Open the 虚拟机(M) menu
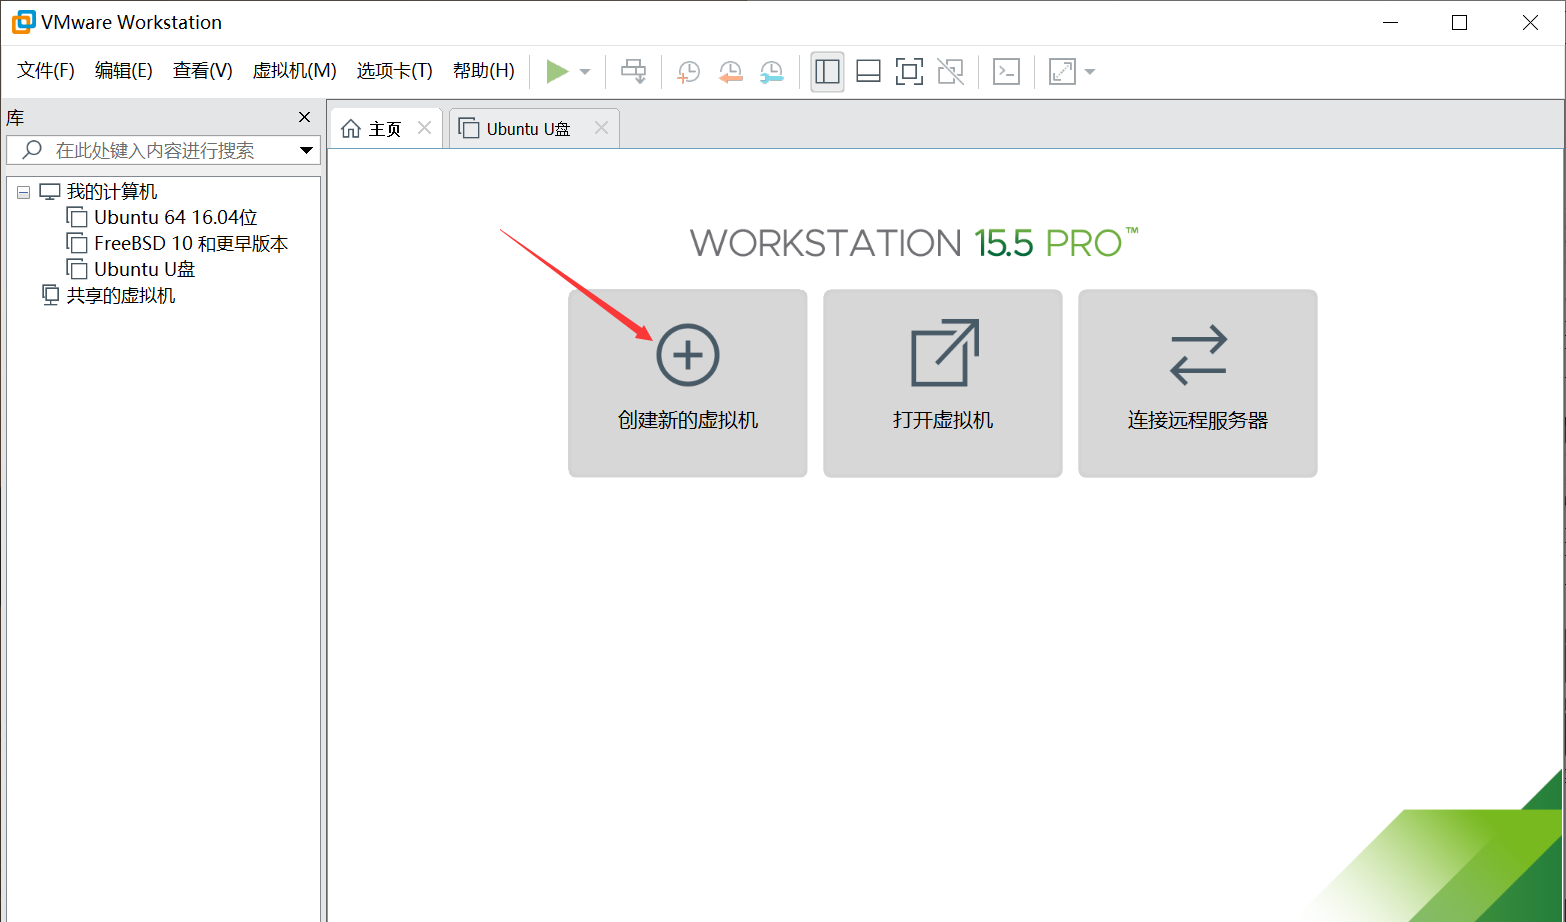This screenshot has height=922, width=1566. click(295, 70)
